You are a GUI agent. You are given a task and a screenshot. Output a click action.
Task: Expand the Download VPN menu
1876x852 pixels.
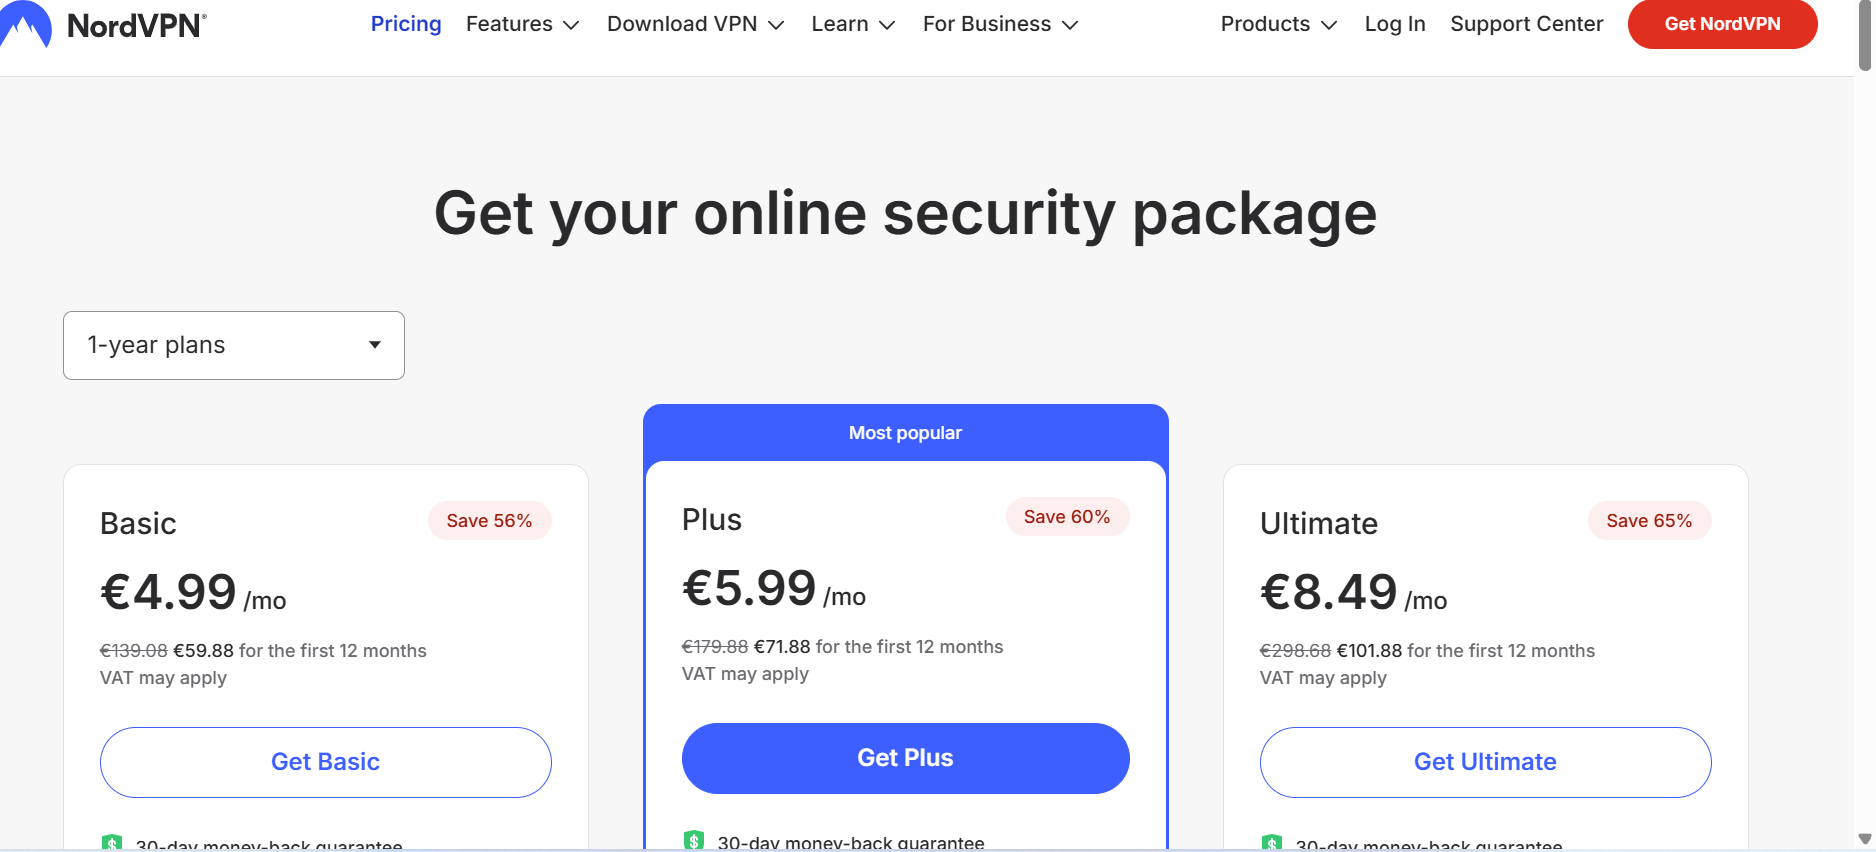pos(695,24)
